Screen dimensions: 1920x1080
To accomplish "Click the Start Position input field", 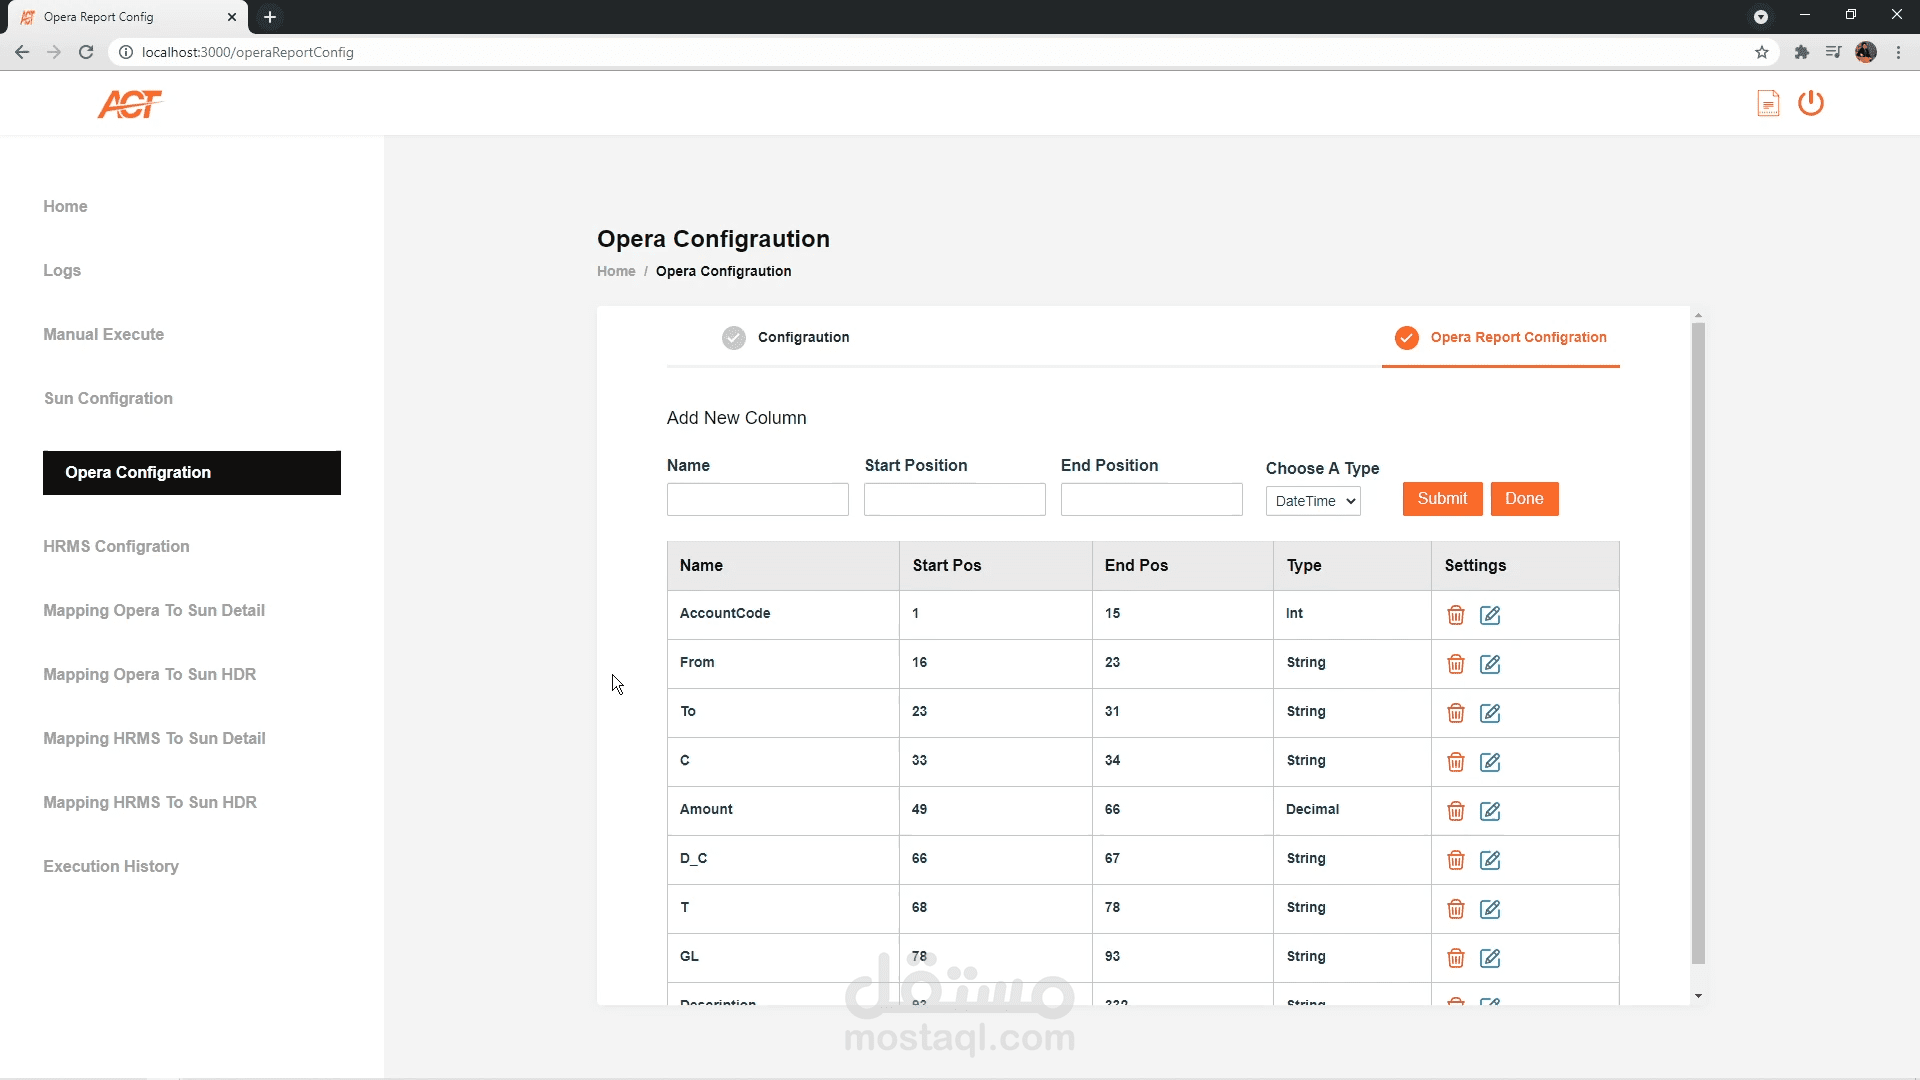I will [954, 499].
